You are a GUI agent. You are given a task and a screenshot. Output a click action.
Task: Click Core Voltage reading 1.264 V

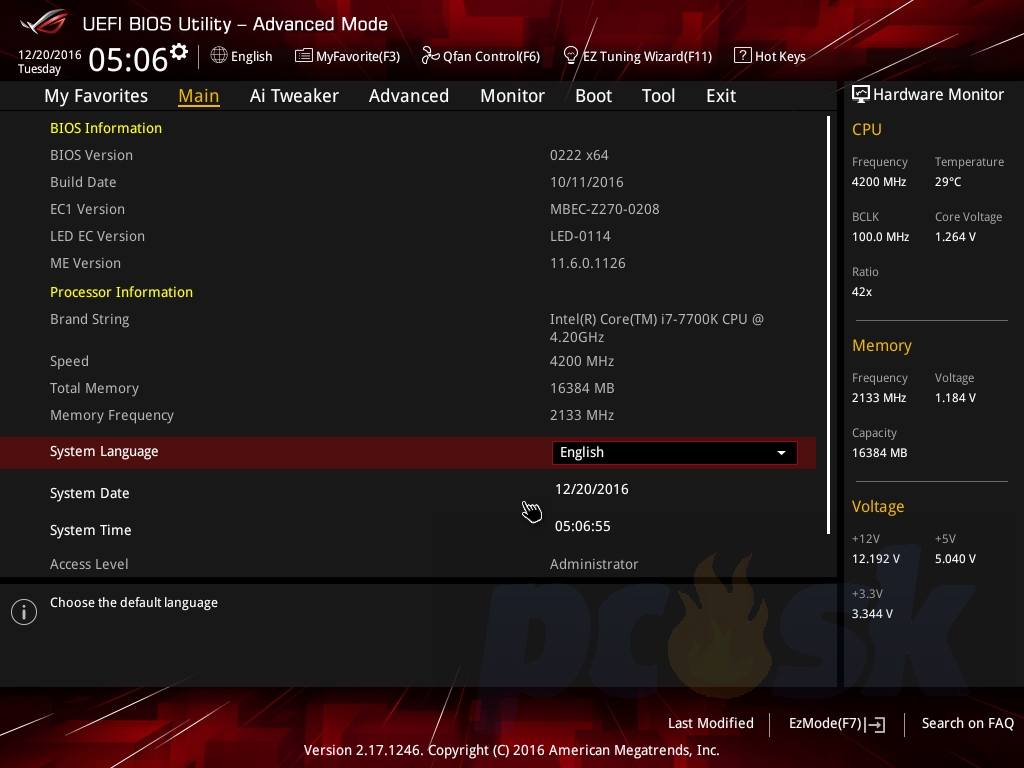pyautogui.click(x=955, y=237)
